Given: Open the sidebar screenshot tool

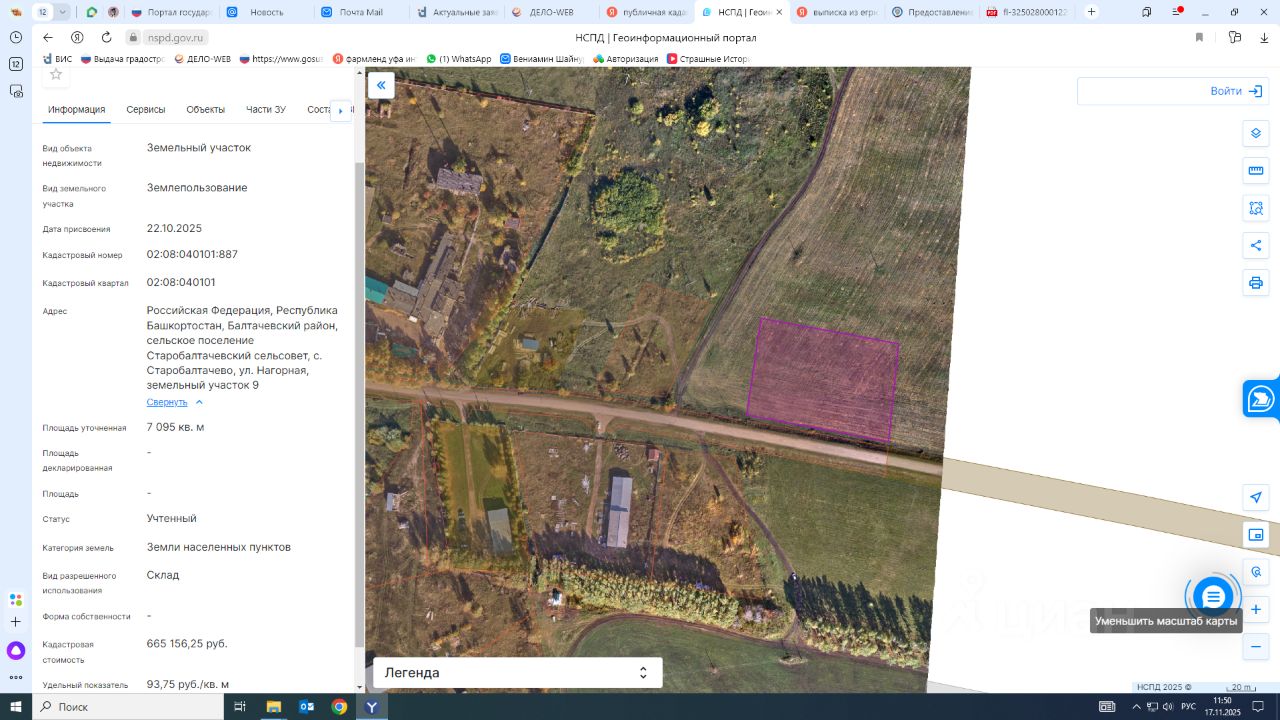Looking at the screenshot, I should [15, 91].
